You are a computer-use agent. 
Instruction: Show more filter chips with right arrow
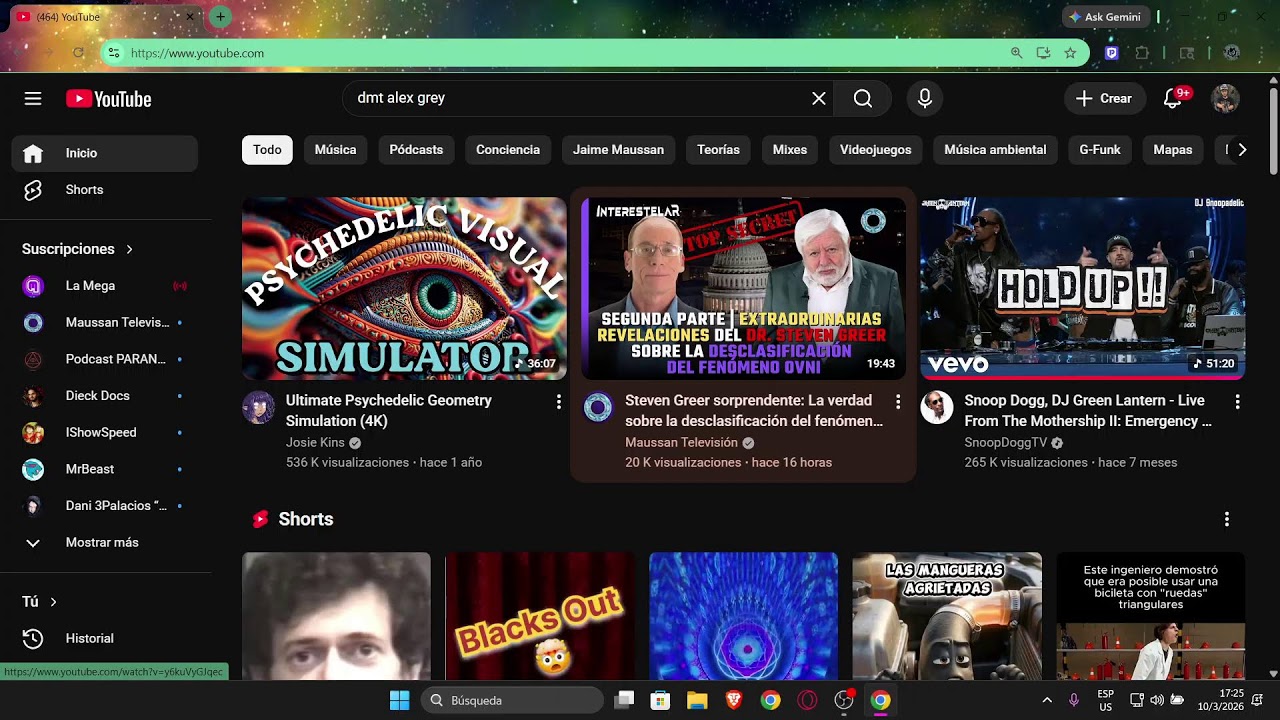point(1242,150)
